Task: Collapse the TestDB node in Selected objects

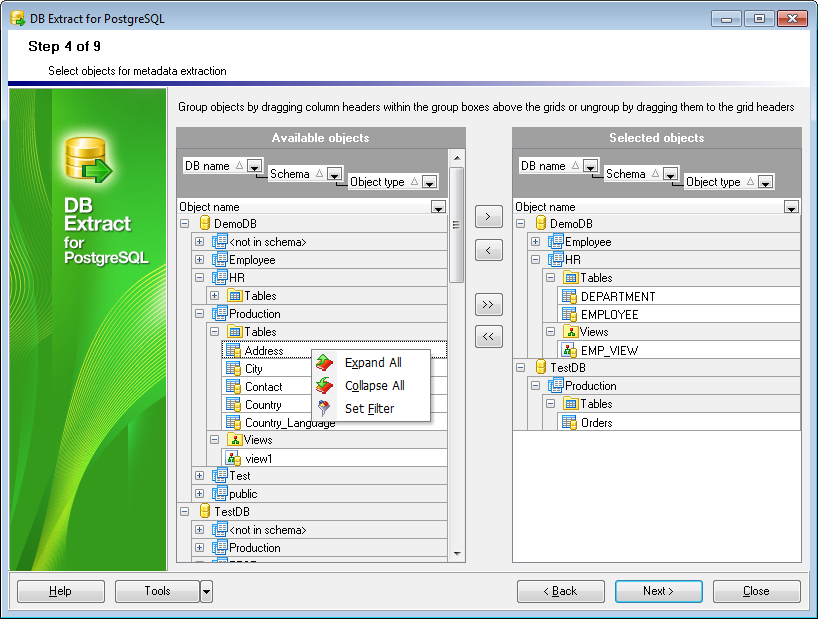Action: click(520, 368)
